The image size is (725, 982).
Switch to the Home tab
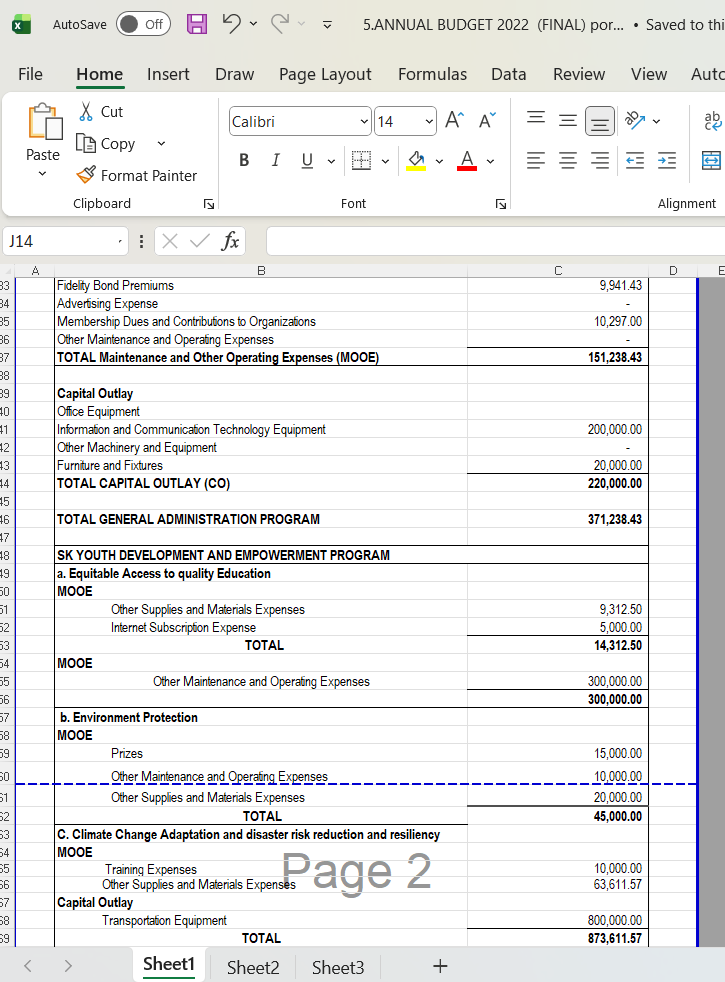click(100, 75)
